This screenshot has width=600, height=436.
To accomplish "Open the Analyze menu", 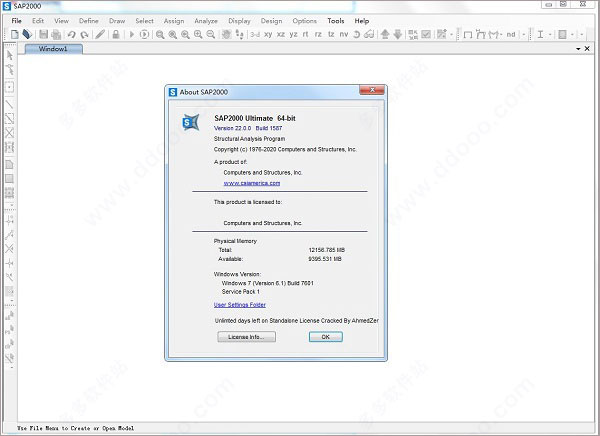I will tap(206, 21).
